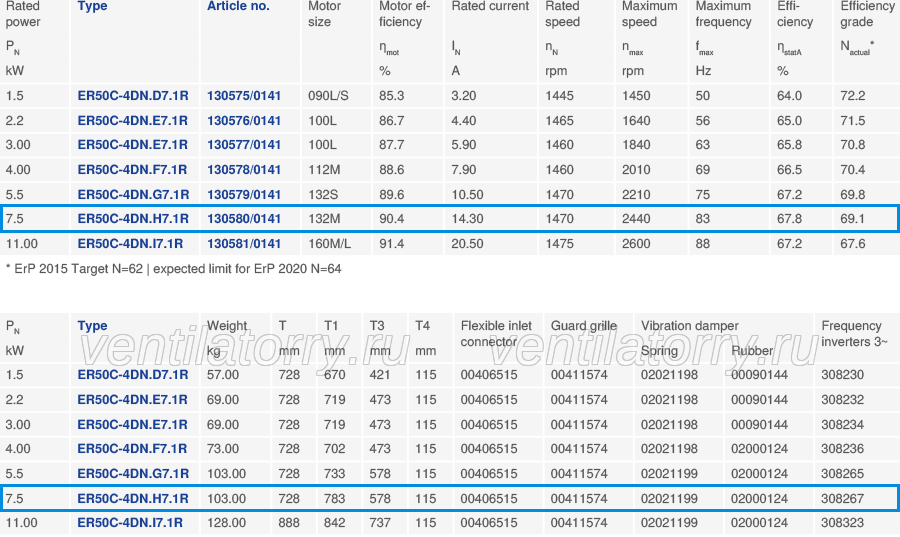Select maximum speed value 2440
The image size is (900, 537).
pos(637,219)
